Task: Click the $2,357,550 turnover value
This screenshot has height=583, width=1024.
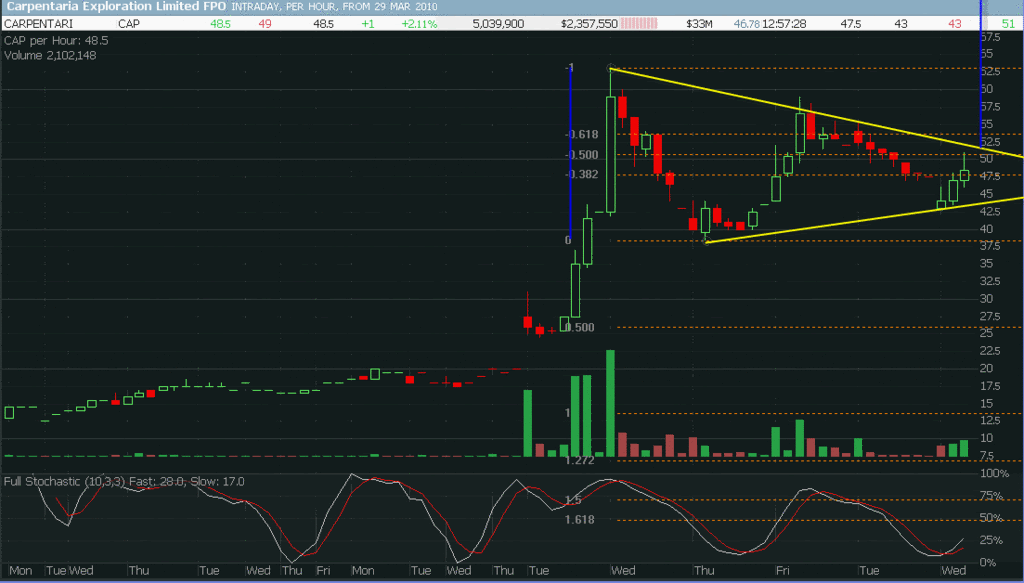Action: 589,24
